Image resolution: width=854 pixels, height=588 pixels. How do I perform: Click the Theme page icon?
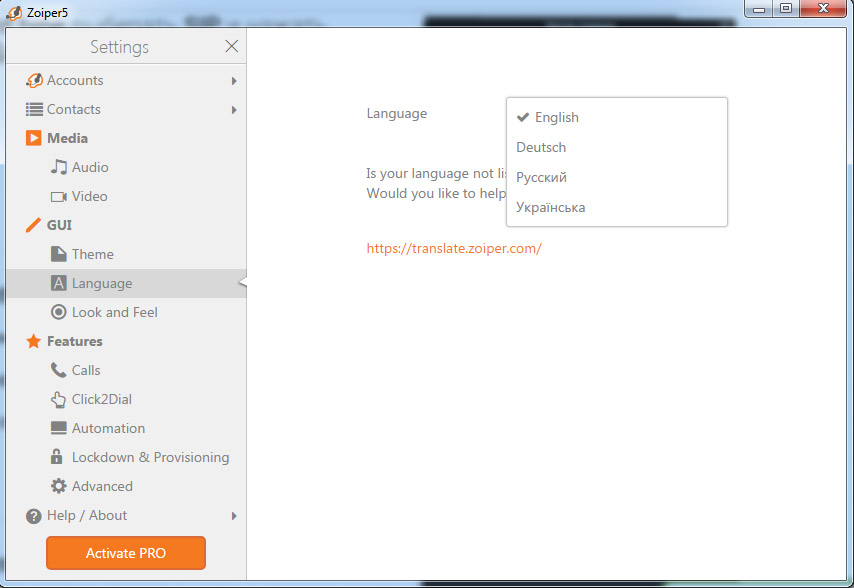[x=58, y=254]
